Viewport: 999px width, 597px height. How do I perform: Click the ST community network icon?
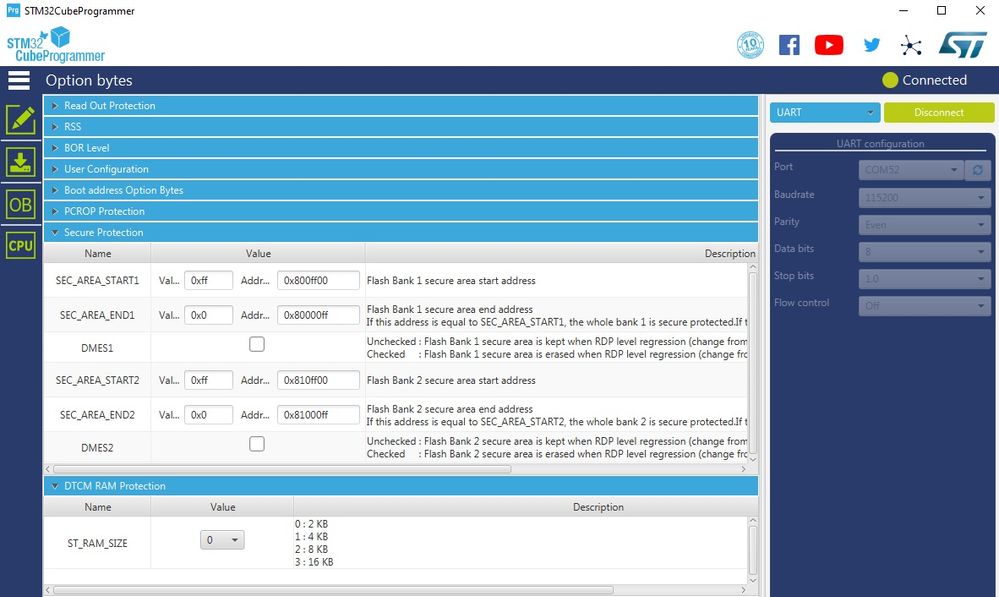911,45
